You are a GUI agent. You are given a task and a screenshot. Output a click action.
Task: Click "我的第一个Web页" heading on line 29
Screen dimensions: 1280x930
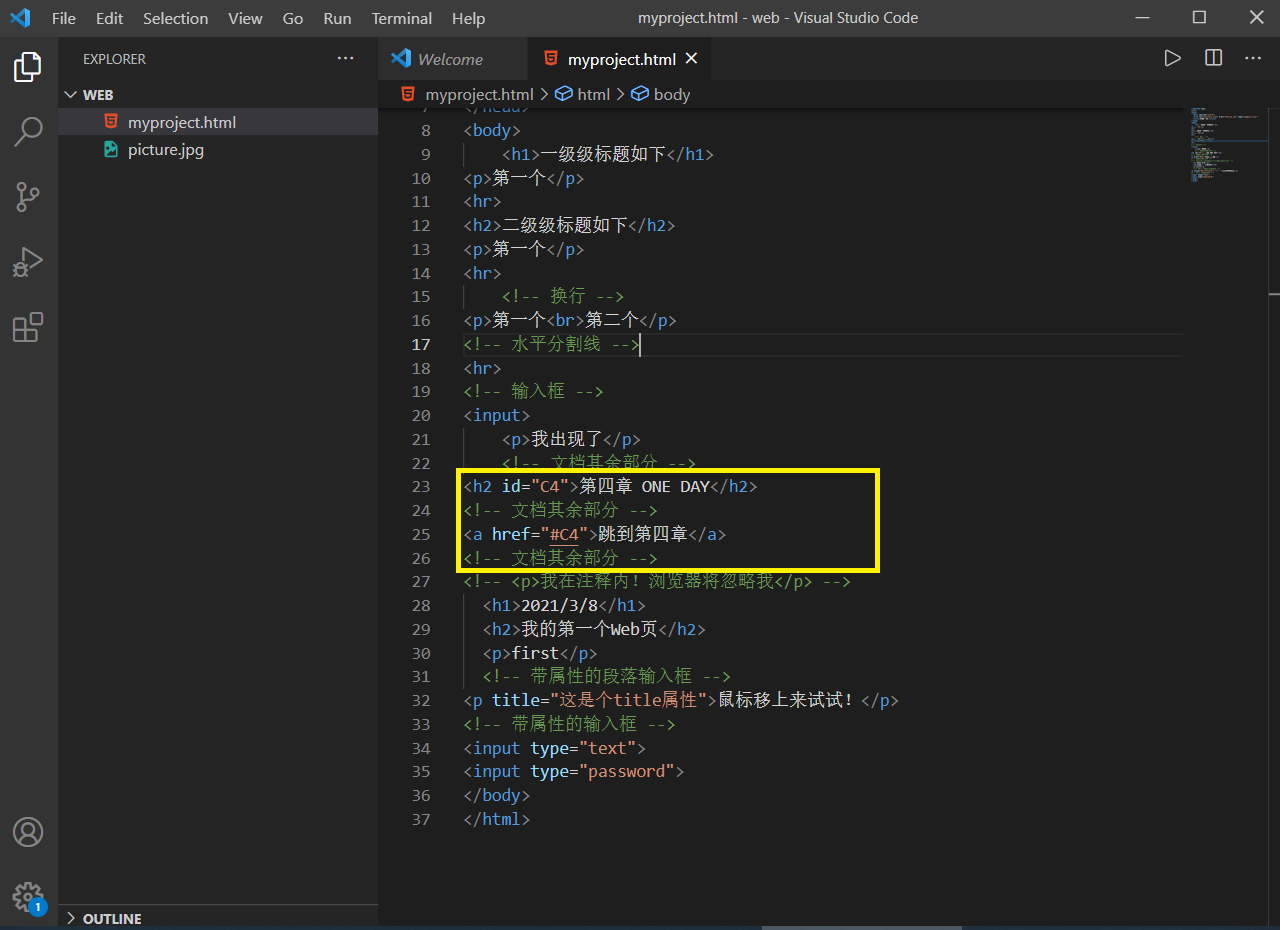589,629
